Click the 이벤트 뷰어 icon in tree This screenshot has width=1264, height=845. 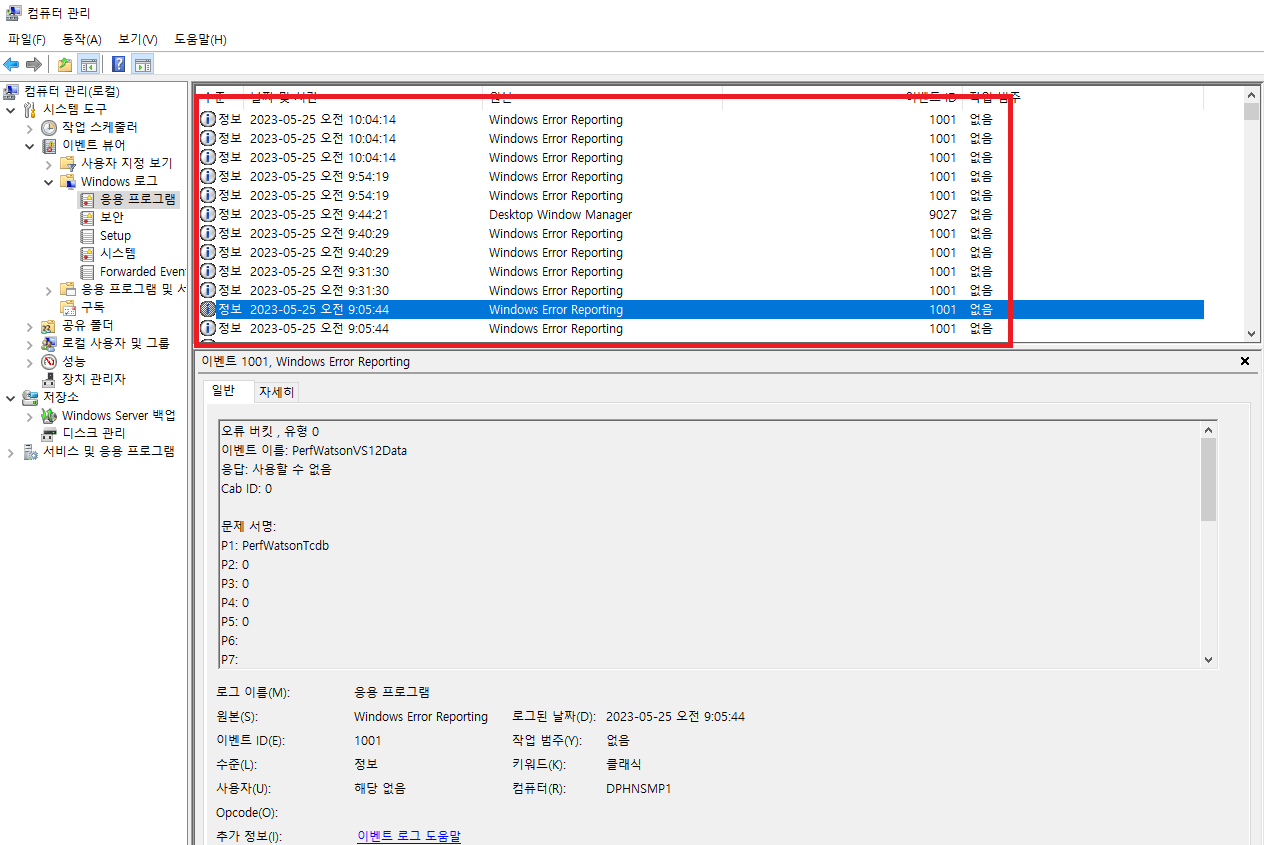click(x=49, y=145)
